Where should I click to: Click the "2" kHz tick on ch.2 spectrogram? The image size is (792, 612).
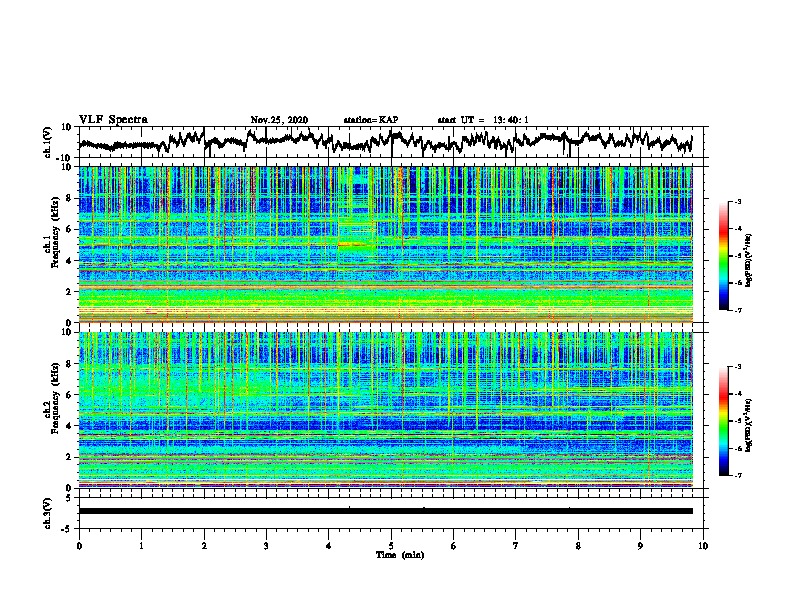point(70,457)
